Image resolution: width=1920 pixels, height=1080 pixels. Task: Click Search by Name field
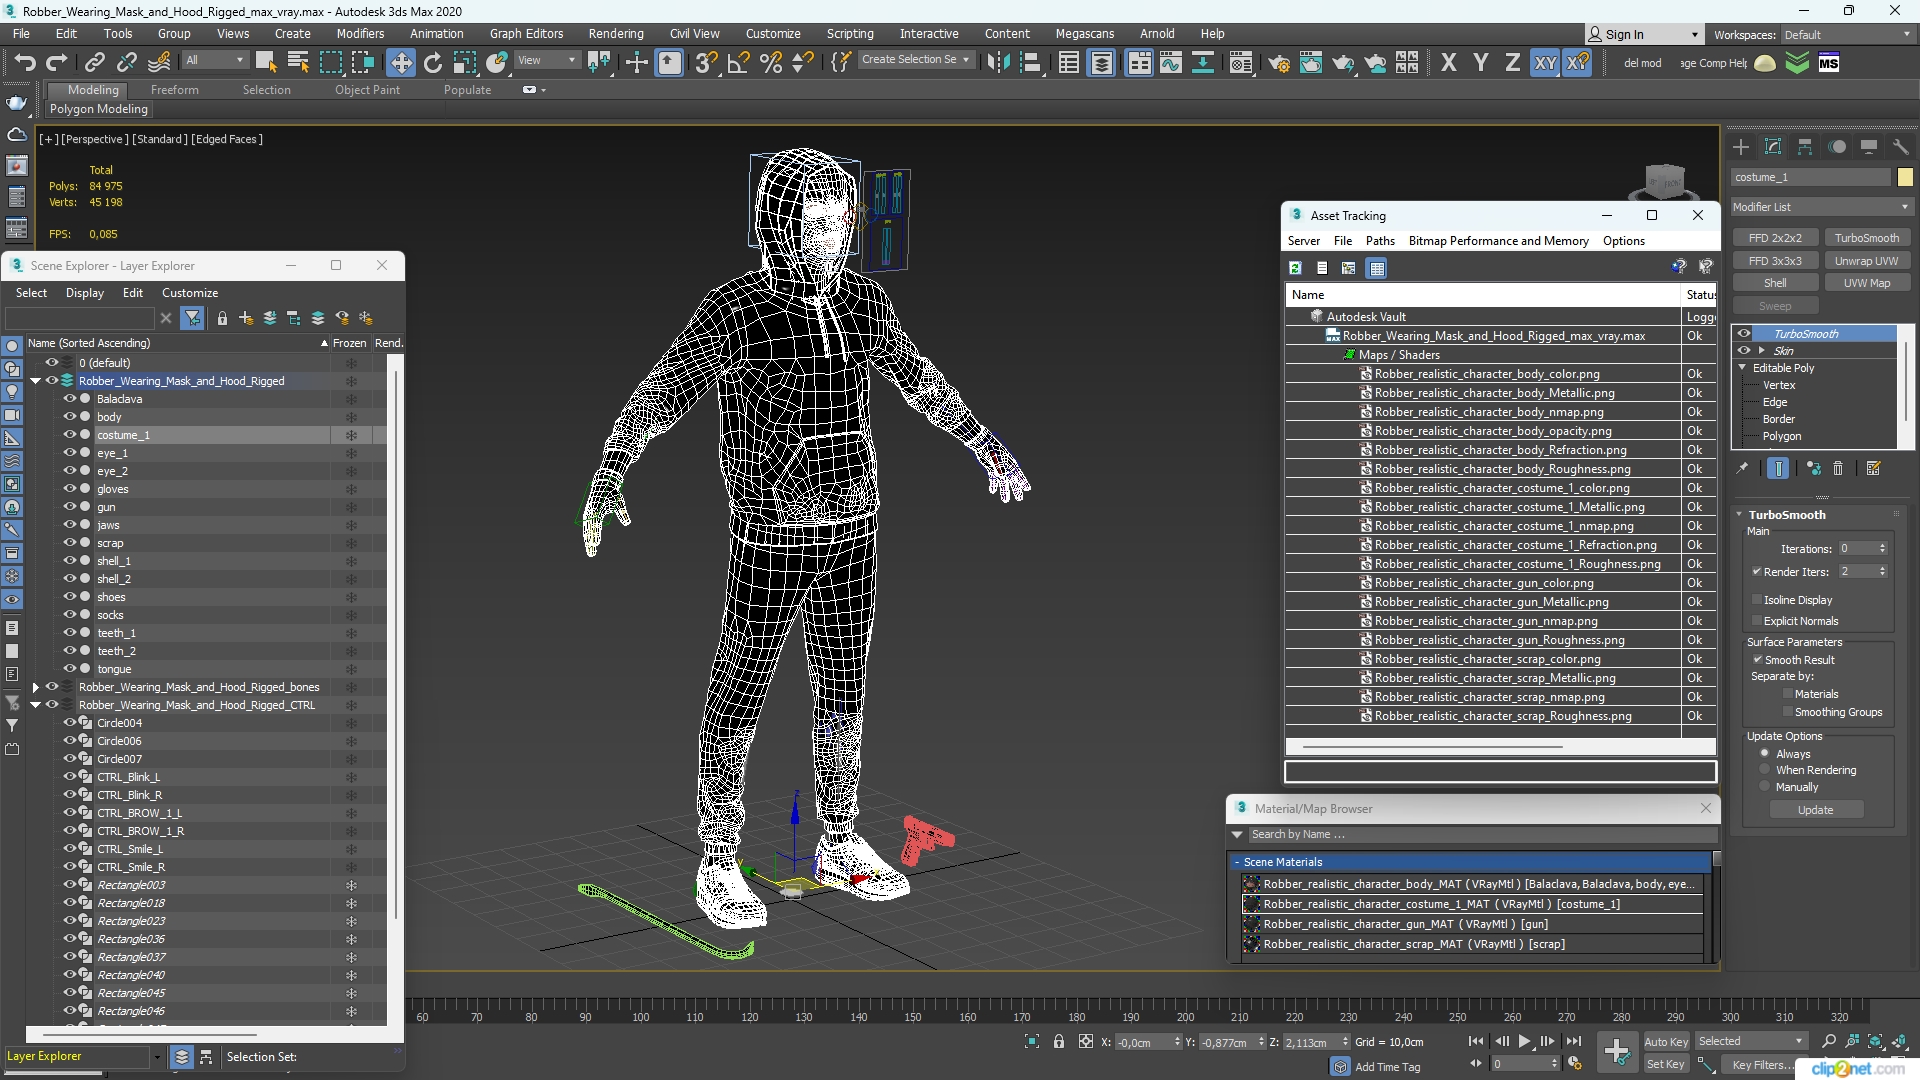(x=1482, y=835)
